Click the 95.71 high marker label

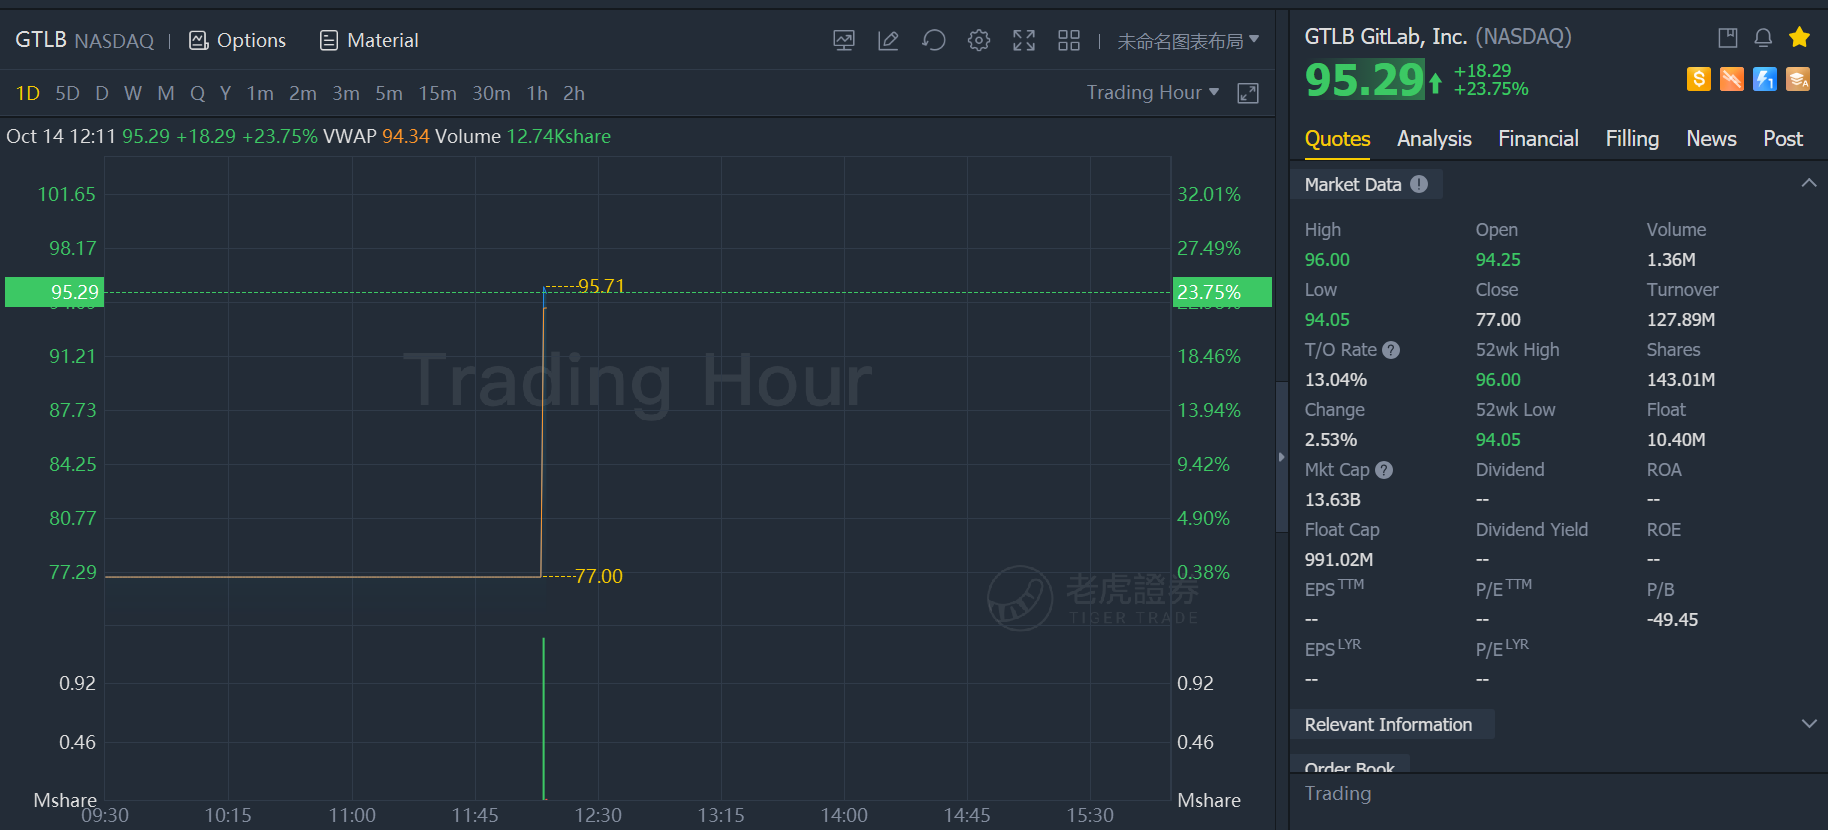tap(601, 286)
